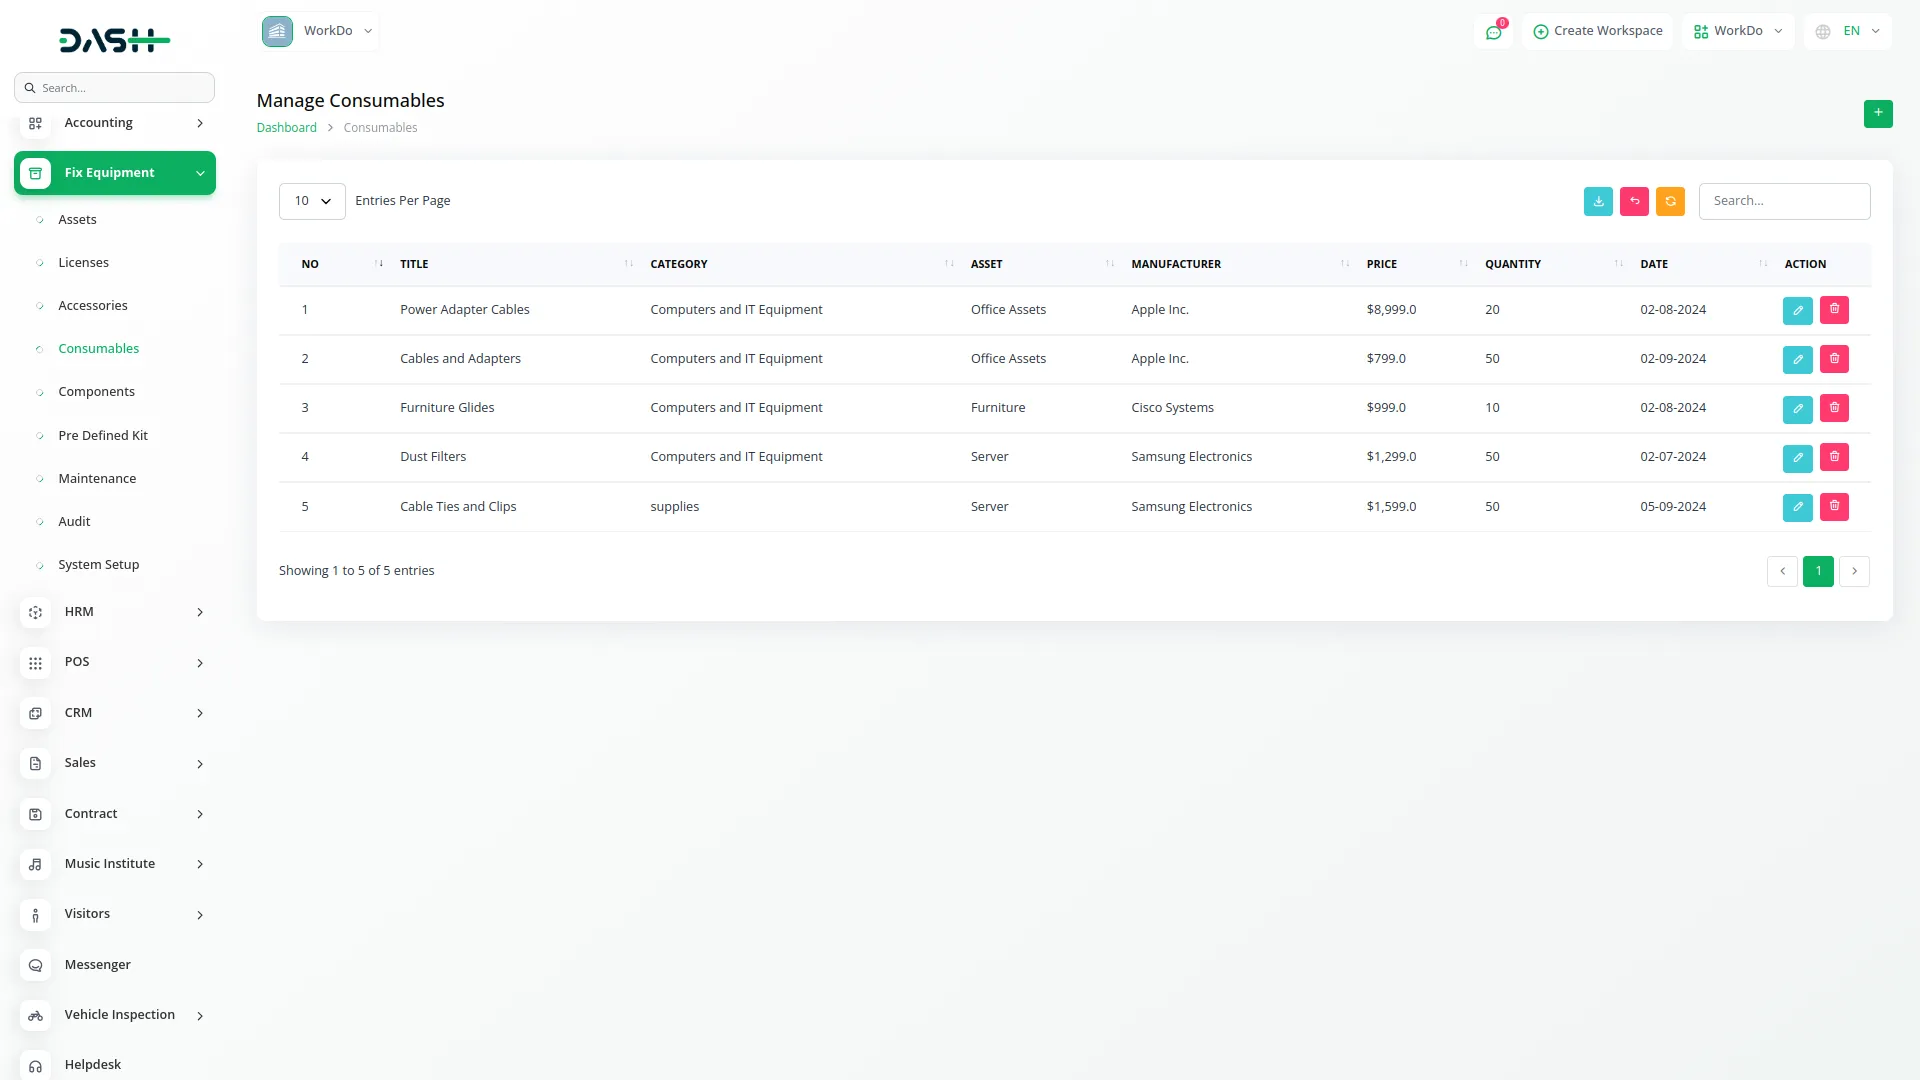Edit the Power Adapter Cables row
Screen dimensions: 1920x1080
pos(1797,310)
